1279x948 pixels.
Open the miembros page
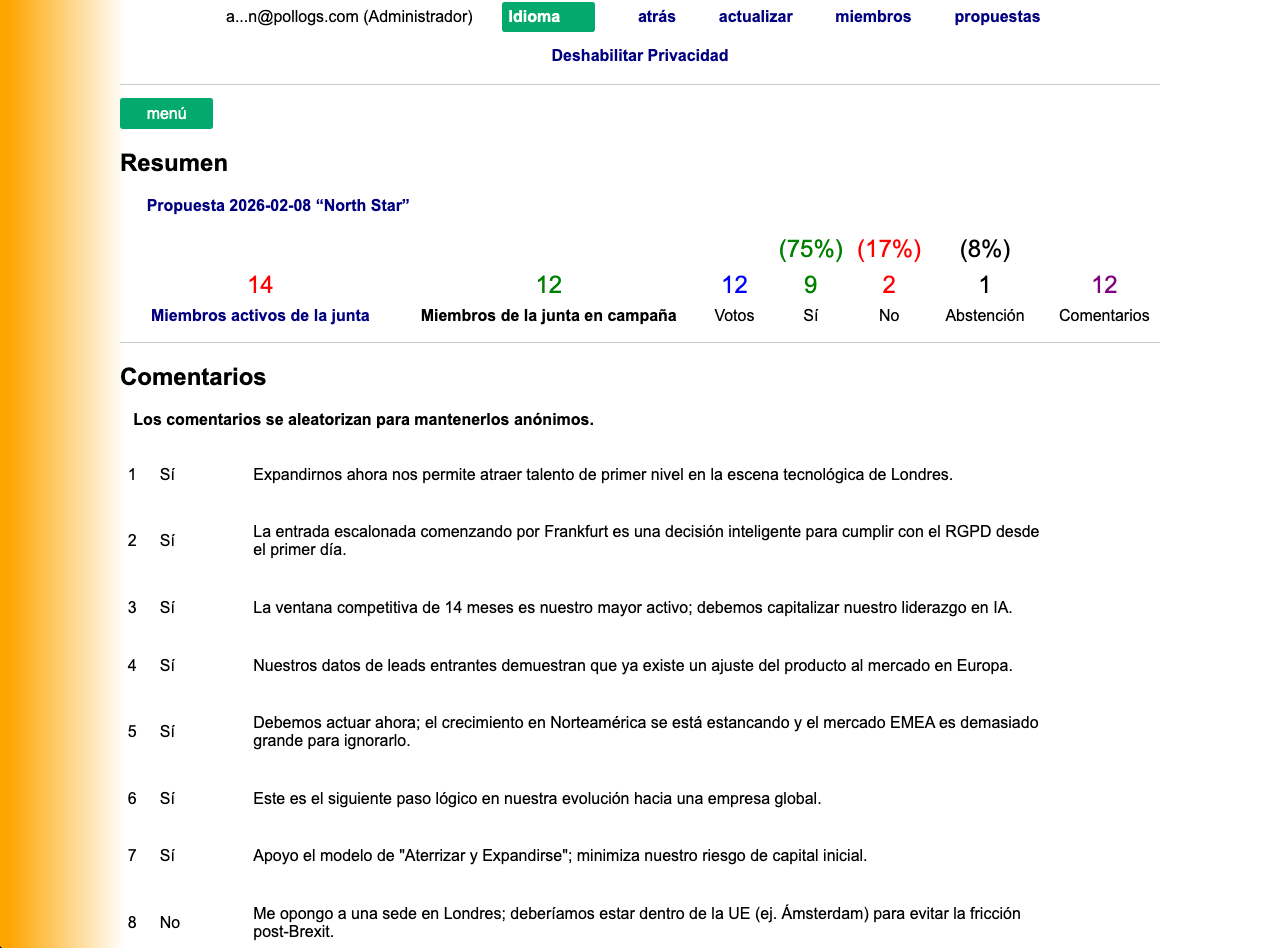click(x=872, y=17)
